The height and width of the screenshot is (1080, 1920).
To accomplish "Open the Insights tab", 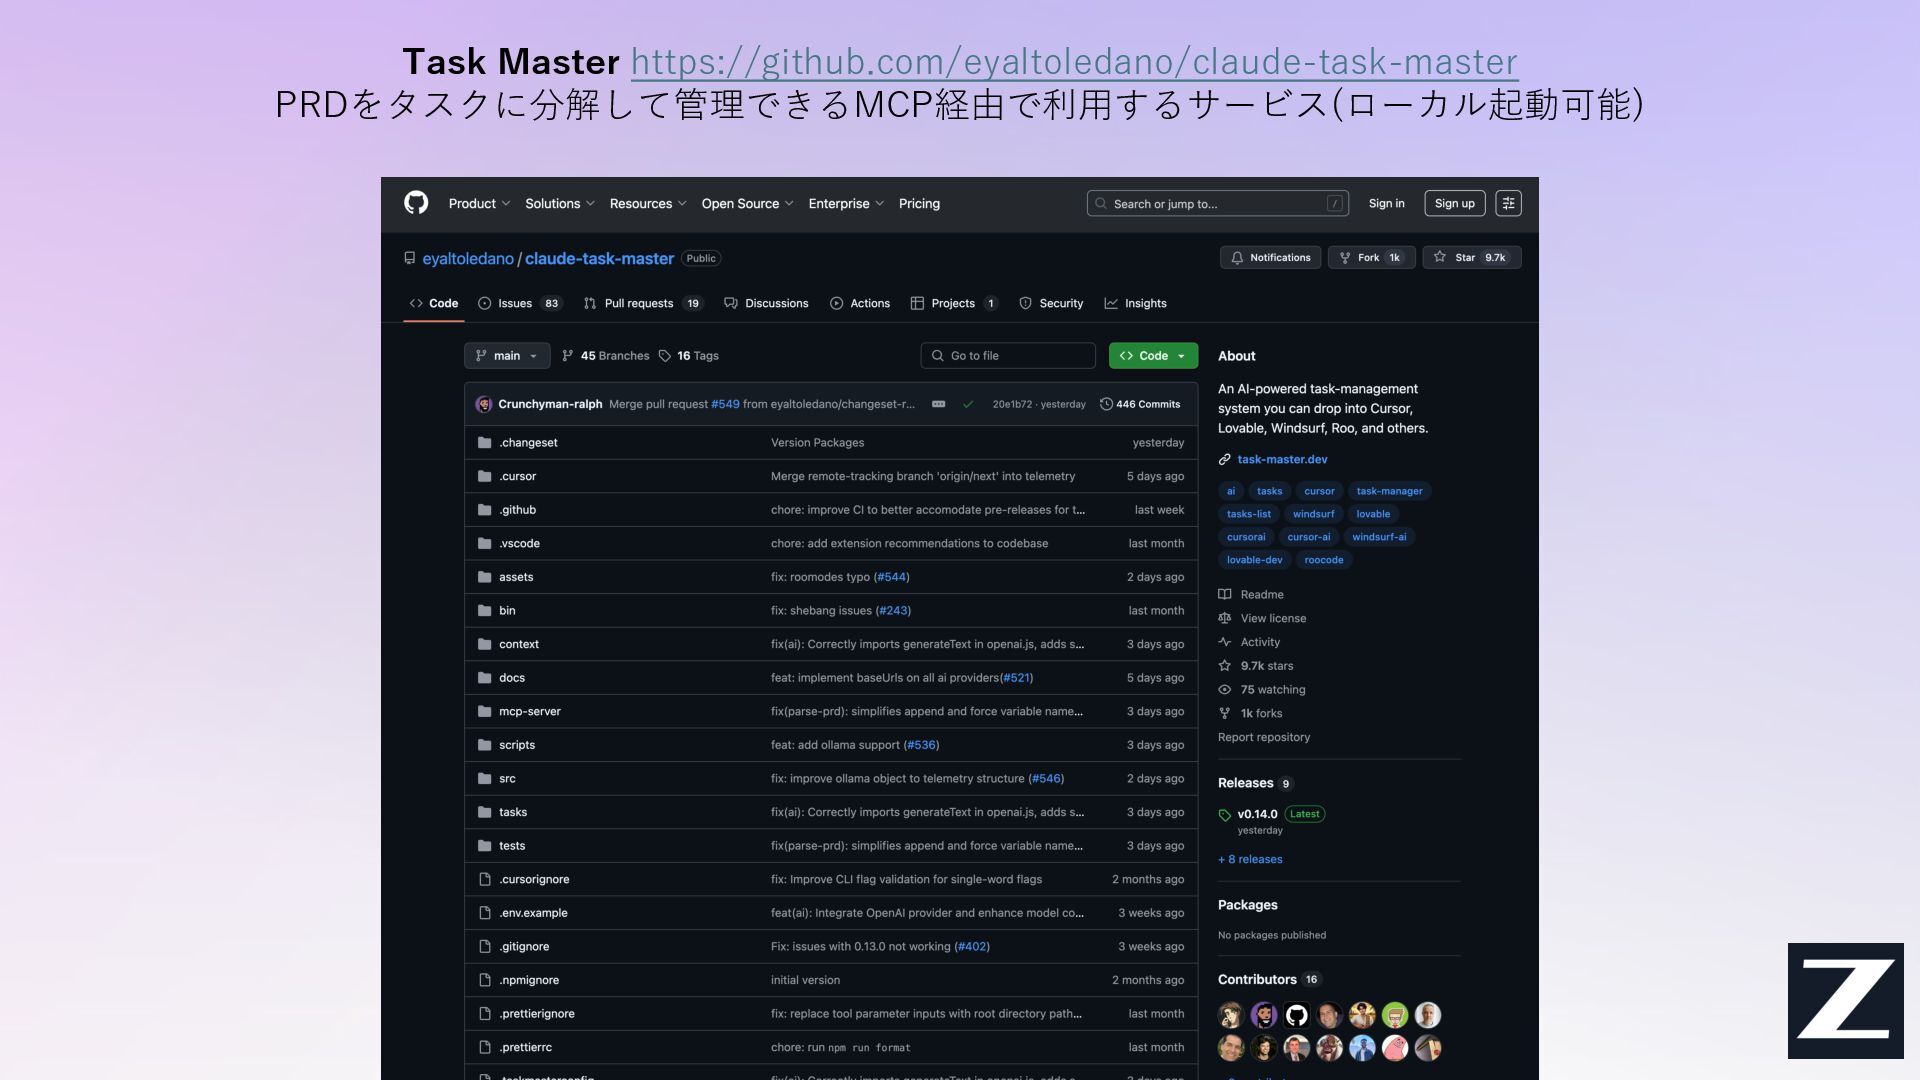I will coord(1135,303).
